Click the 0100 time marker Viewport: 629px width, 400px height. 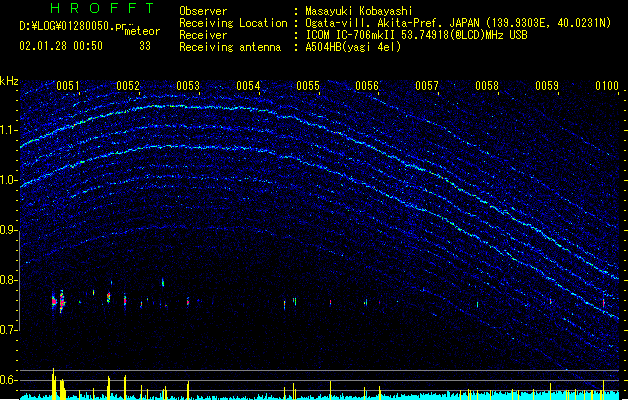[607, 86]
